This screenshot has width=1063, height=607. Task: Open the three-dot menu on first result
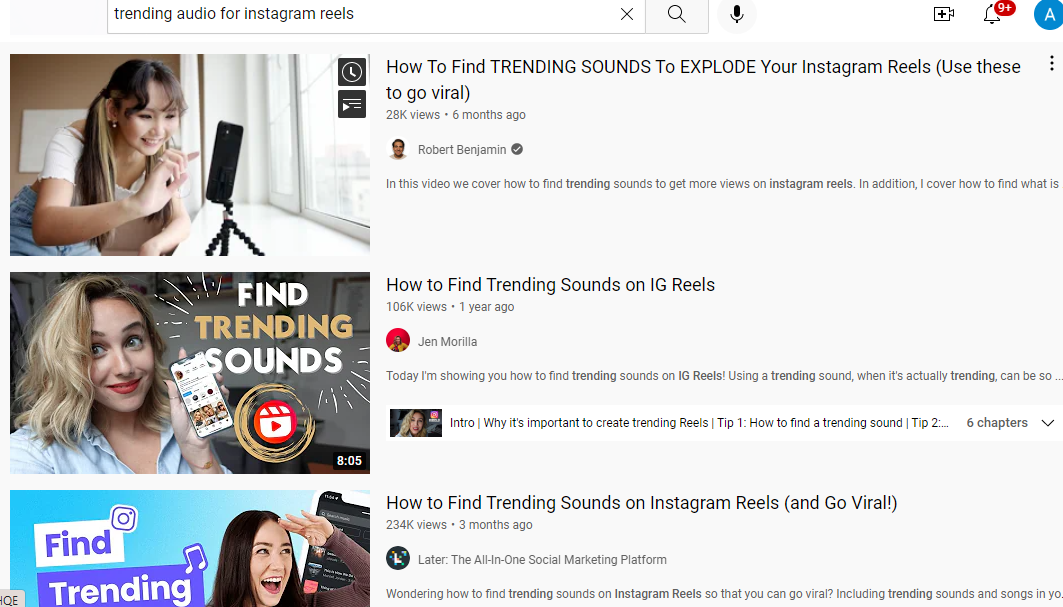pos(1051,63)
